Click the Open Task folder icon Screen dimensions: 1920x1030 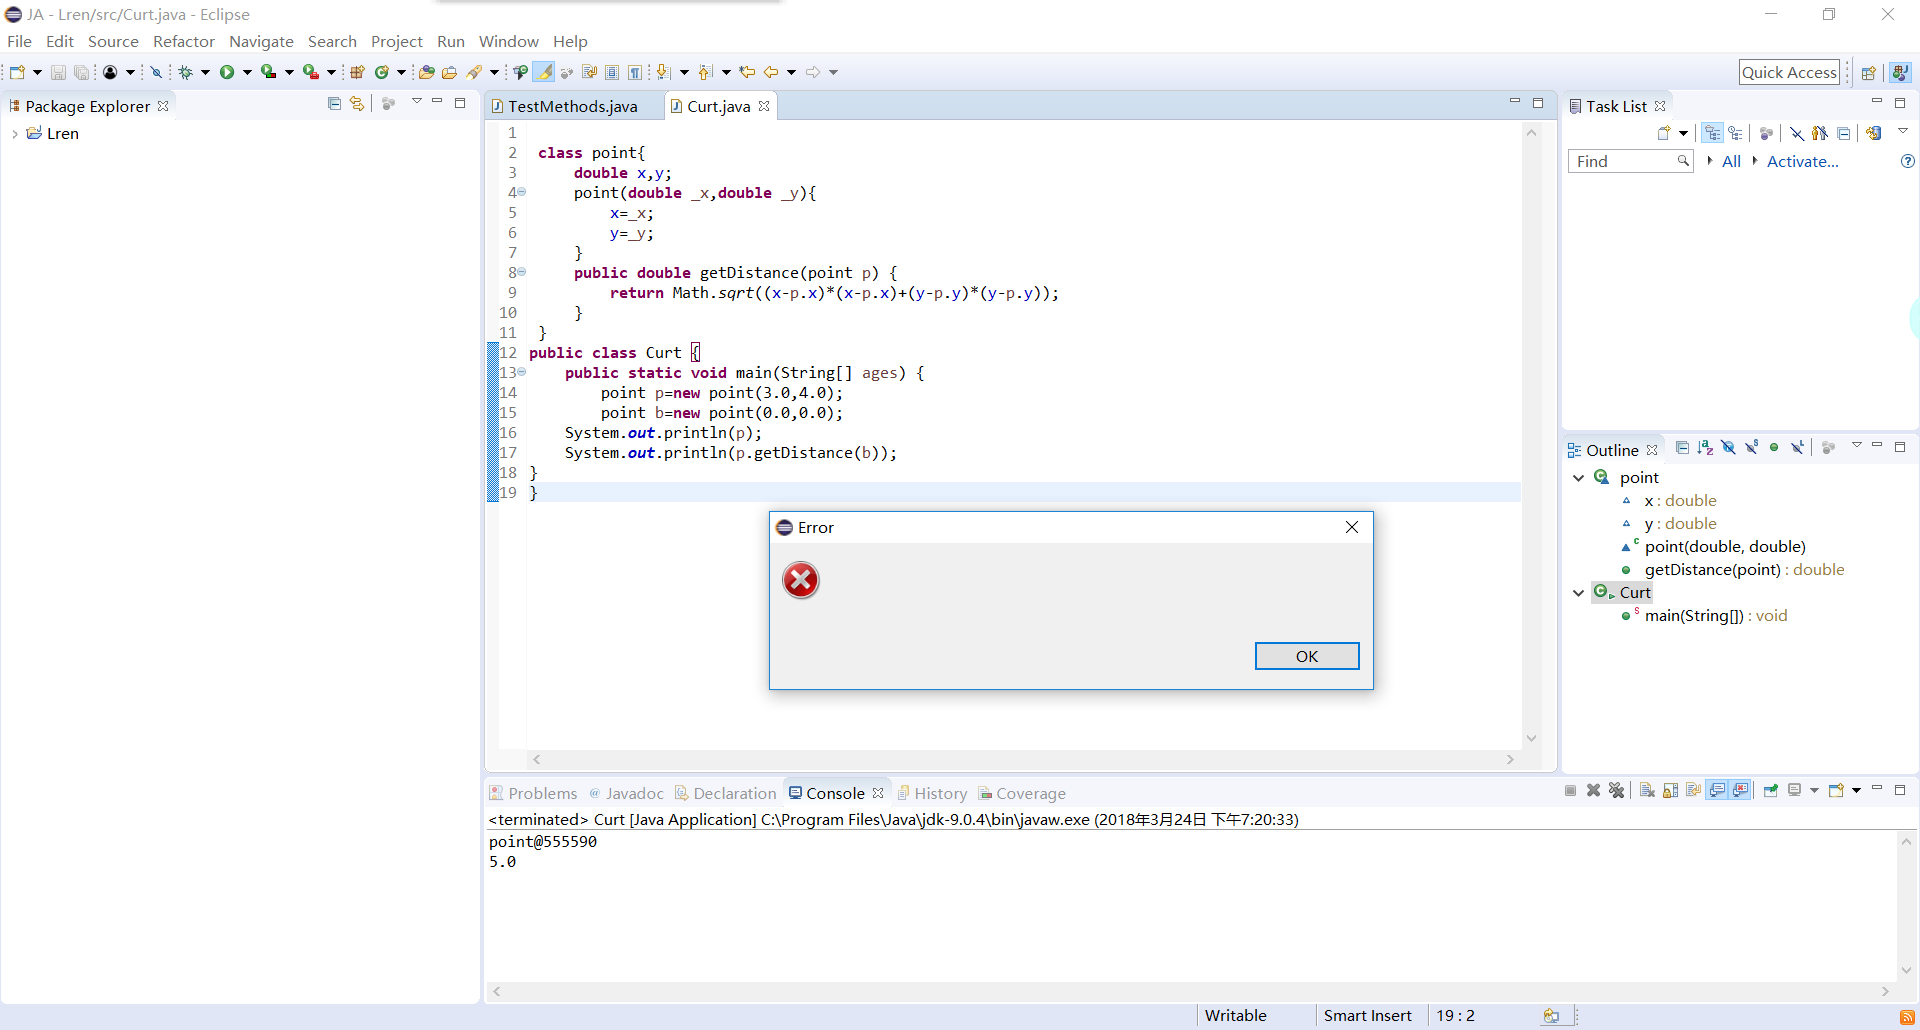pyautogui.click(x=450, y=72)
